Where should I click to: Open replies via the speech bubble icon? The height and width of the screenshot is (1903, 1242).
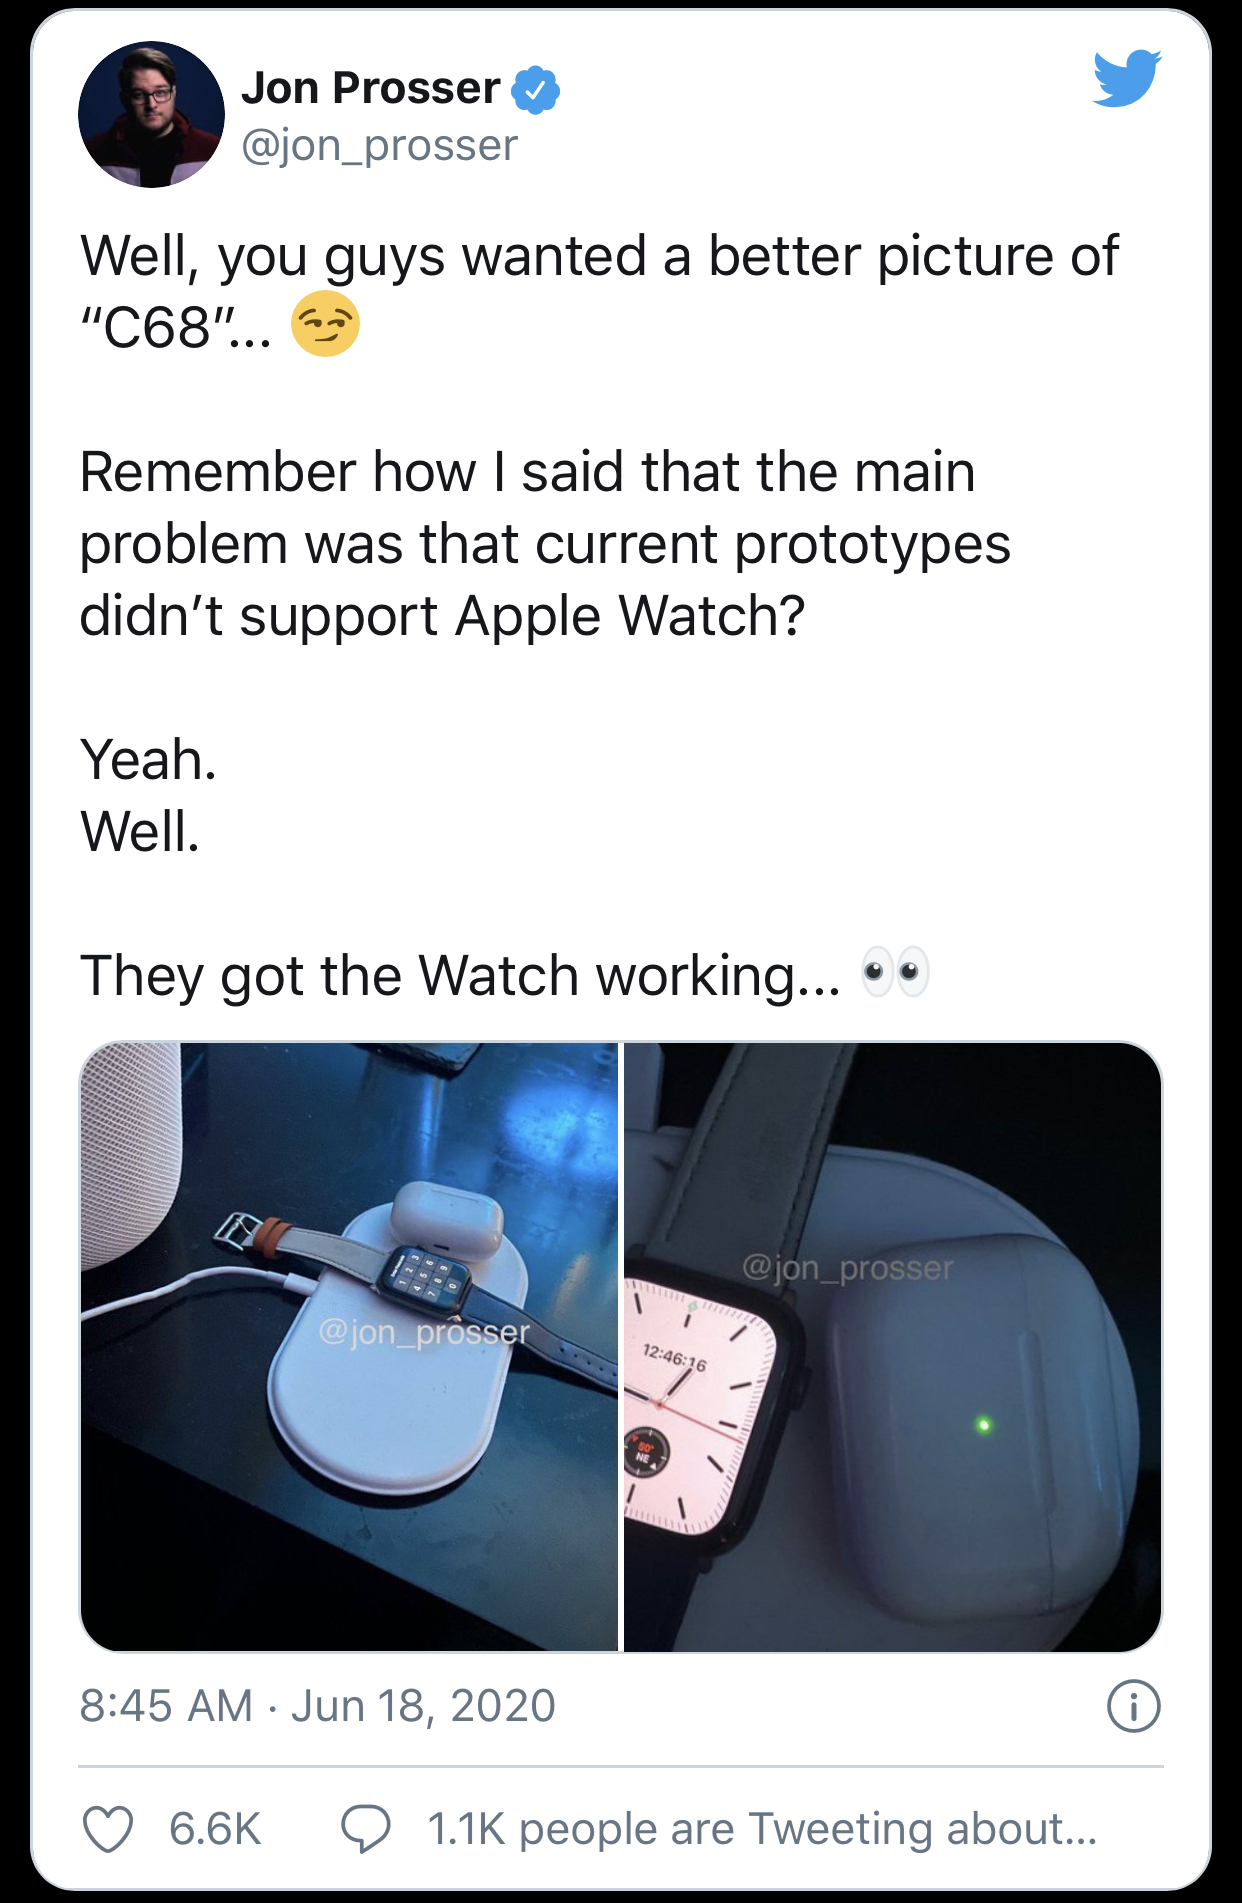click(366, 1829)
